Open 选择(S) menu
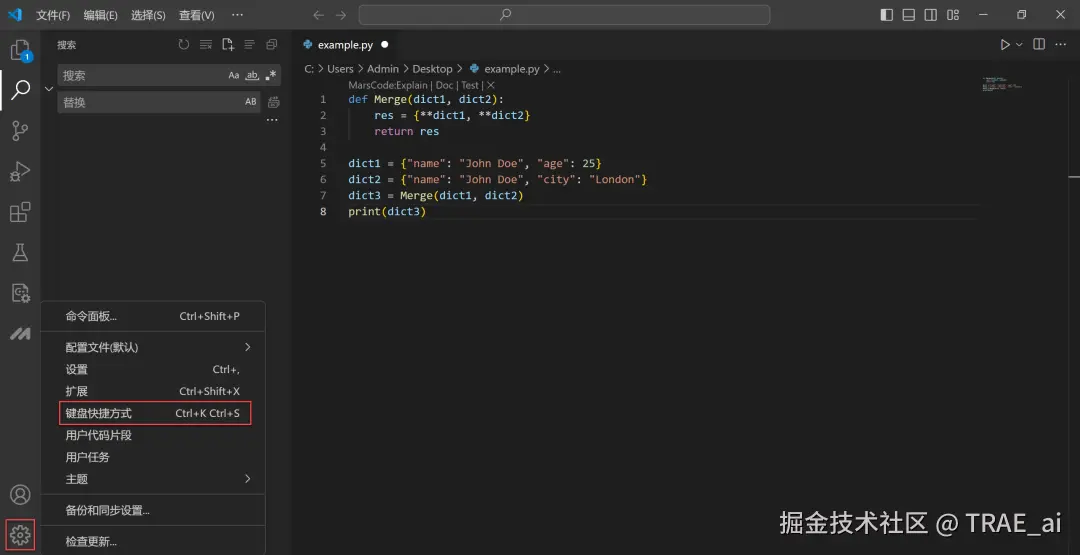The image size is (1080, 555). (x=148, y=15)
